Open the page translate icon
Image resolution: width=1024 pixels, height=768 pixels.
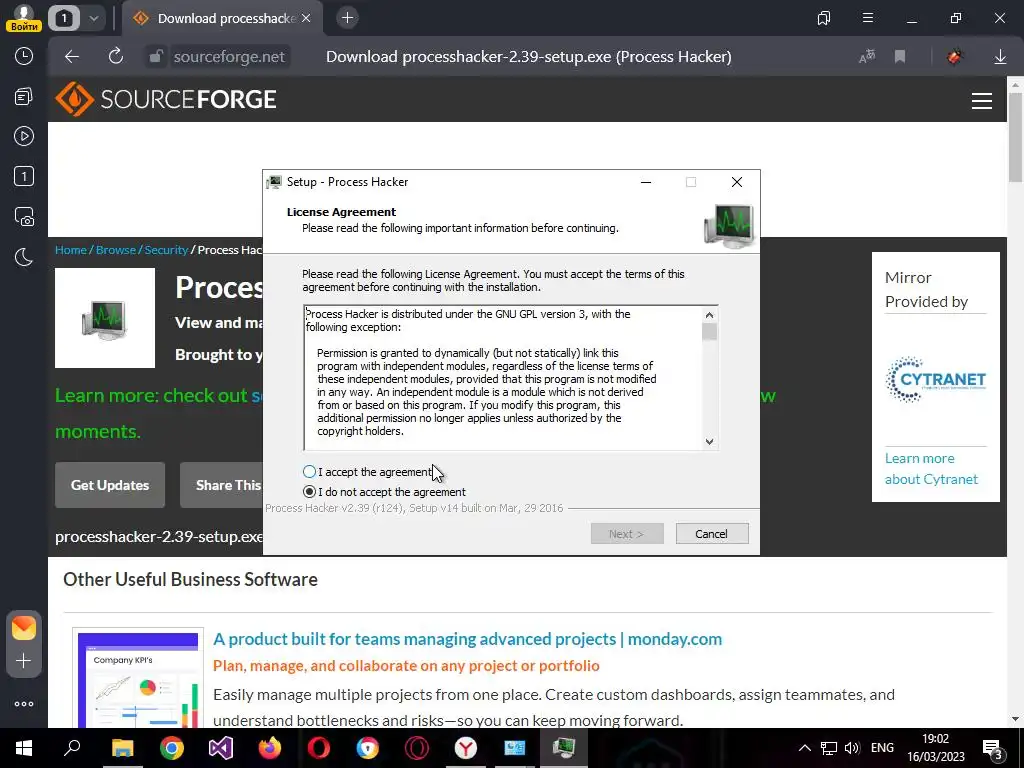click(x=867, y=57)
